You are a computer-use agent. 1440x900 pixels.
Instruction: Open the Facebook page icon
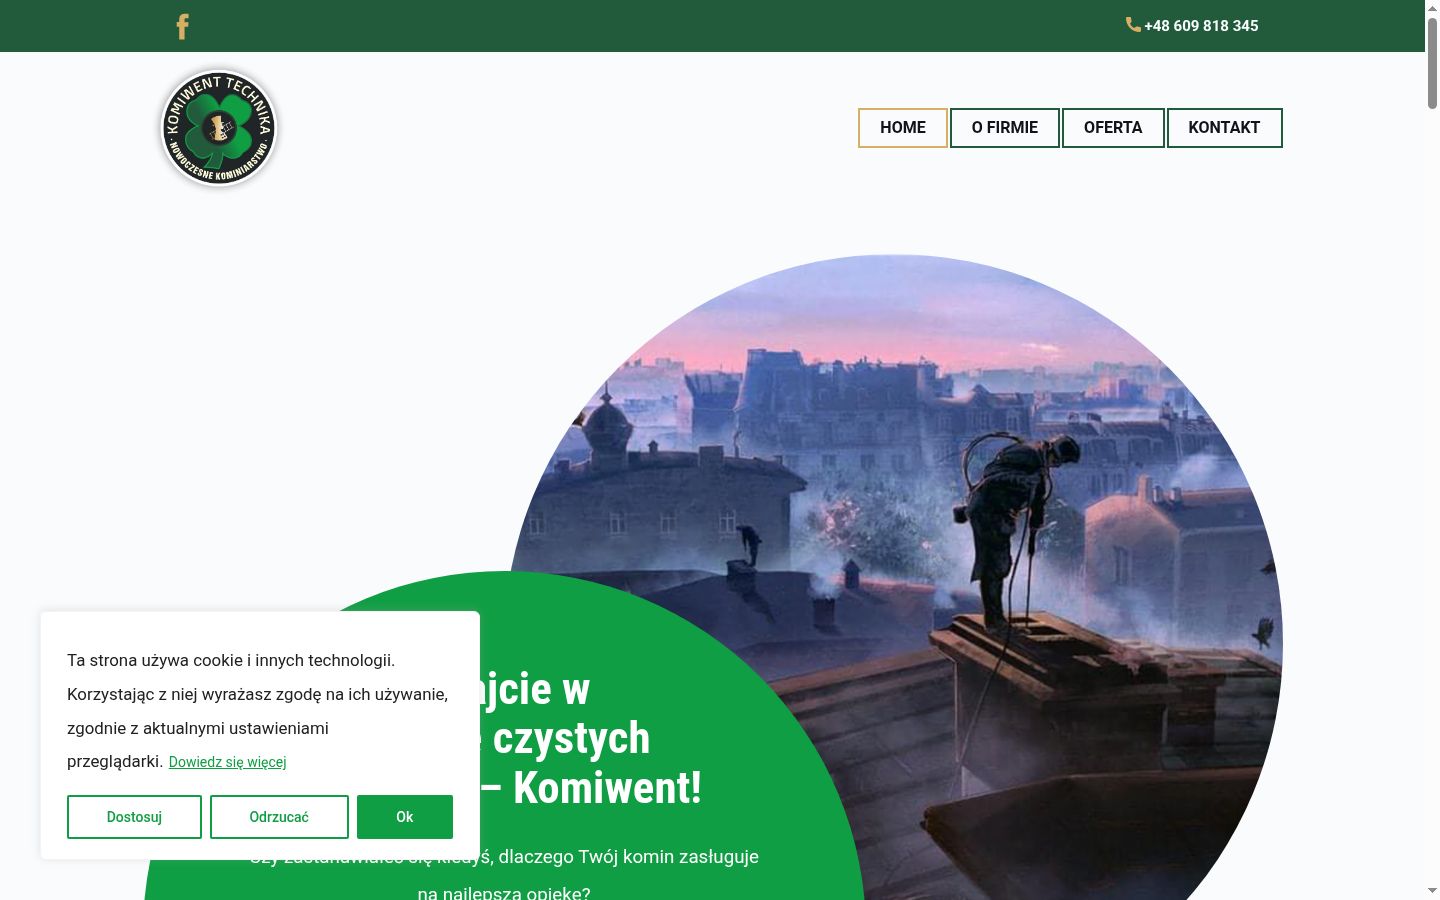[x=182, y=27]
